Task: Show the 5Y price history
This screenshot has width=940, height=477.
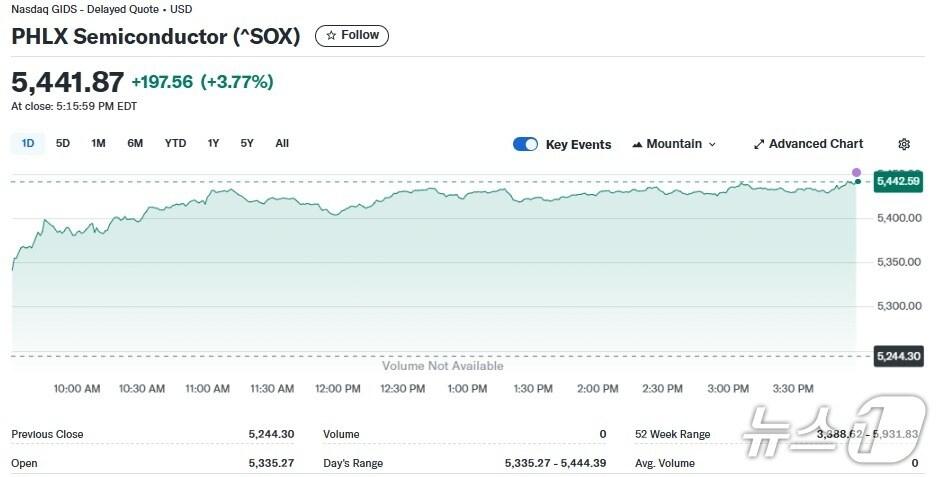Action: [247, 143]
